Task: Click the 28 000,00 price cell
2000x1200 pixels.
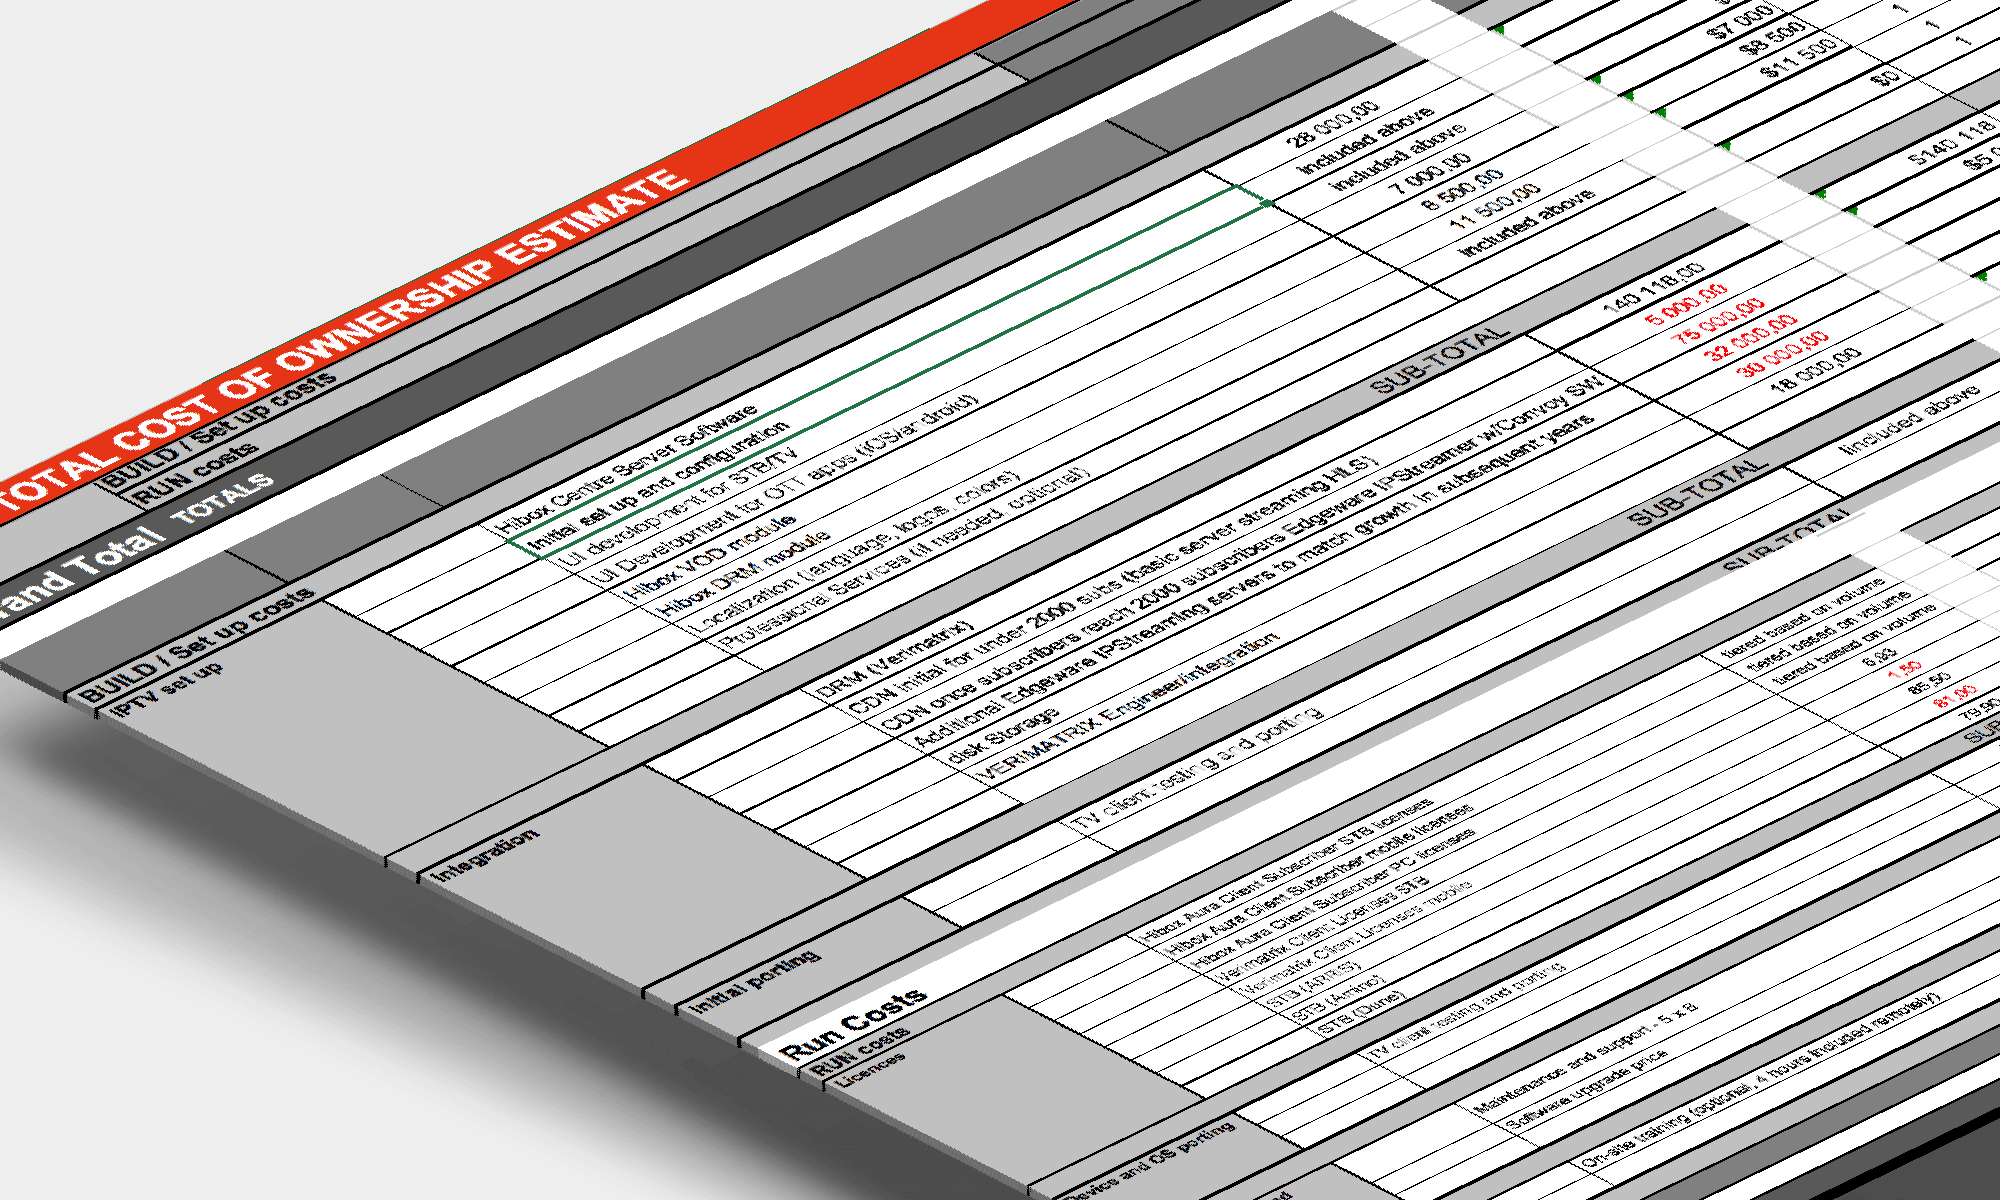Action: tap(1331, 123)
